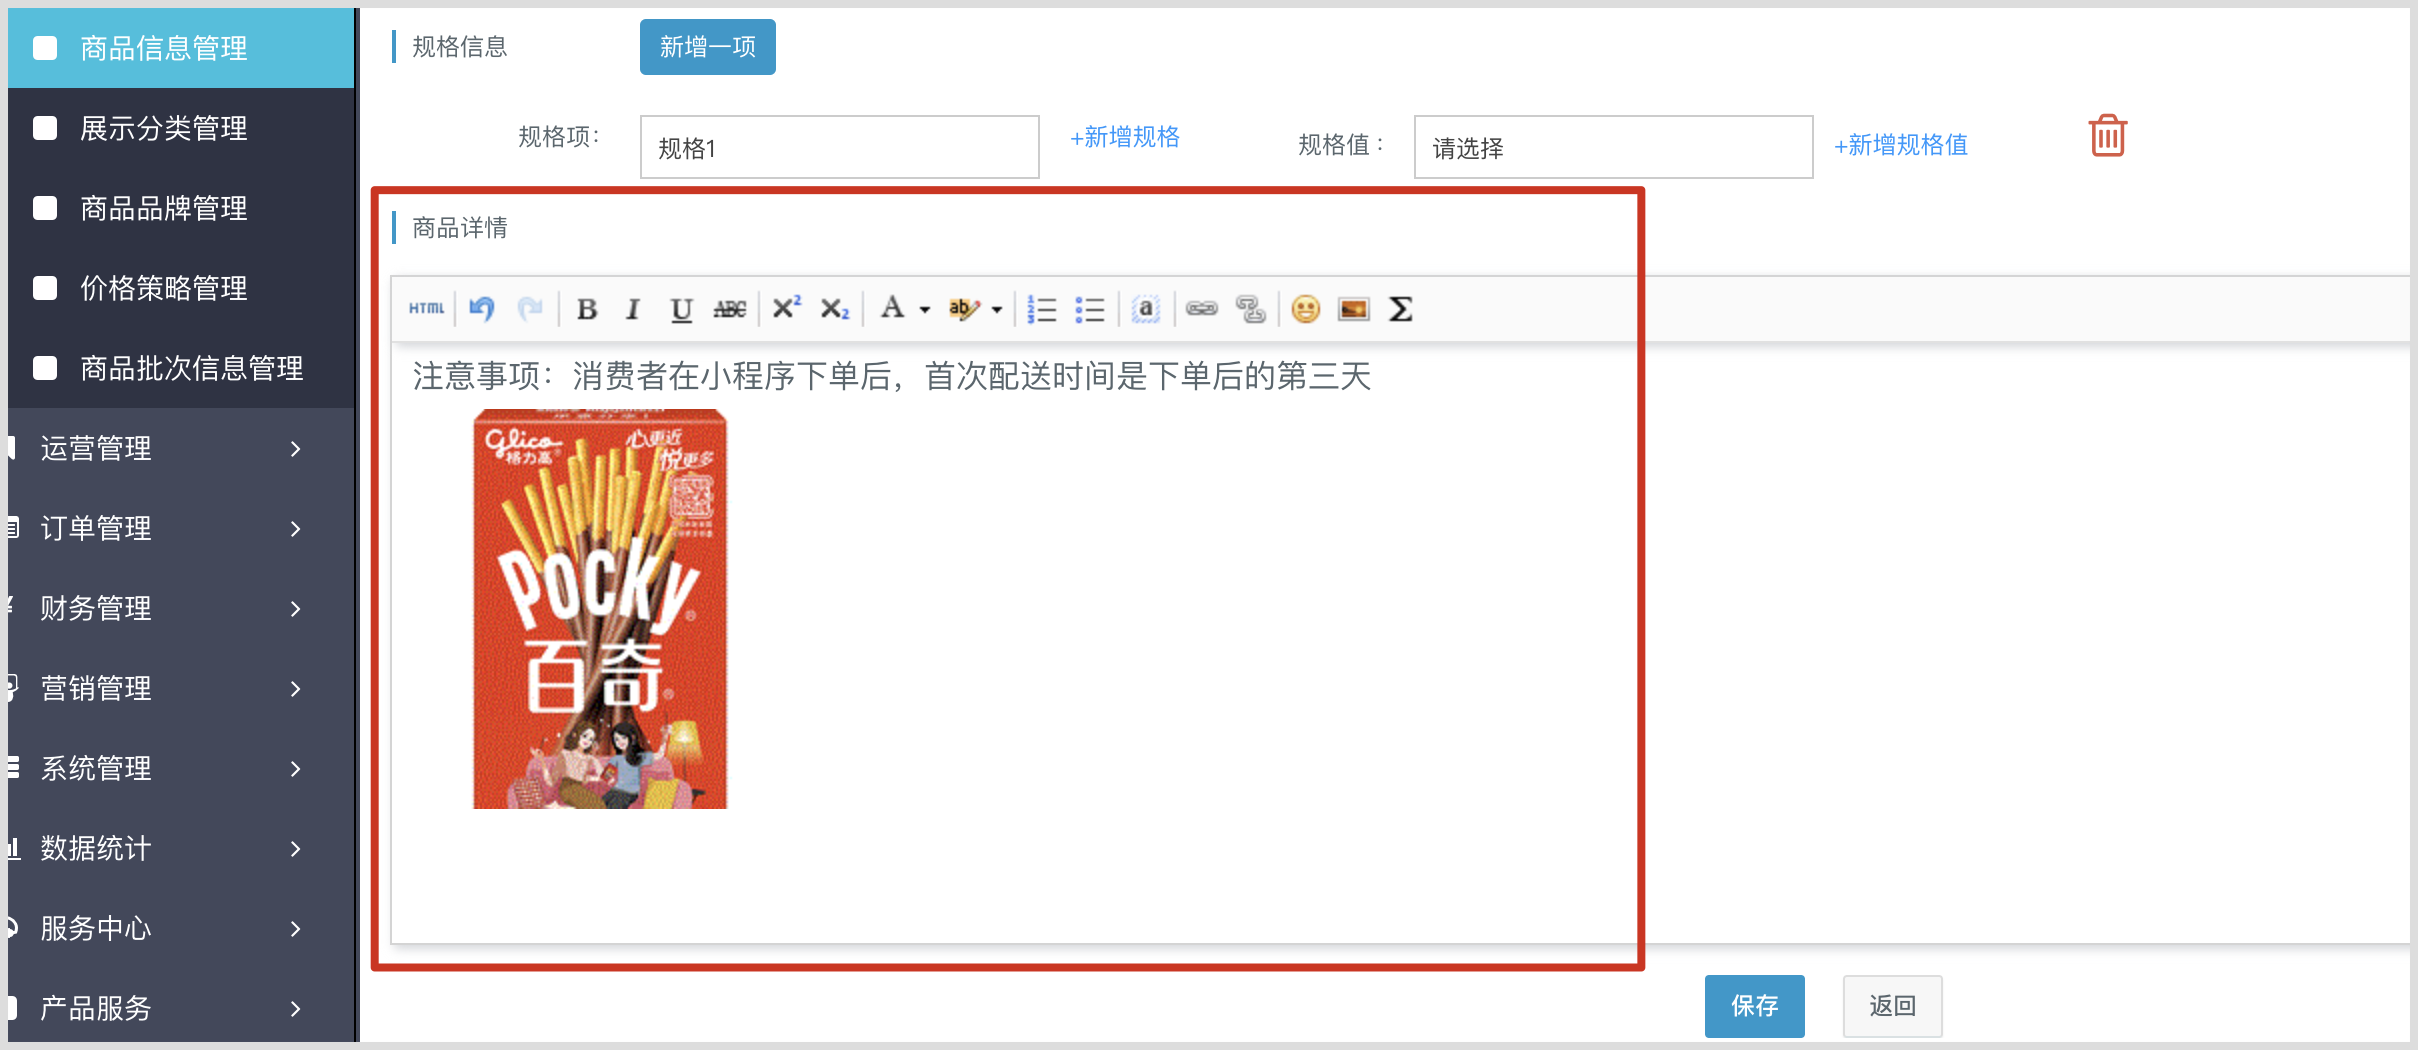Image resolution: width=2418 pixels, height=1050 pixels.
Task: Open 价格策略管理 in the sidebar
Action: [x=181, y=288]
